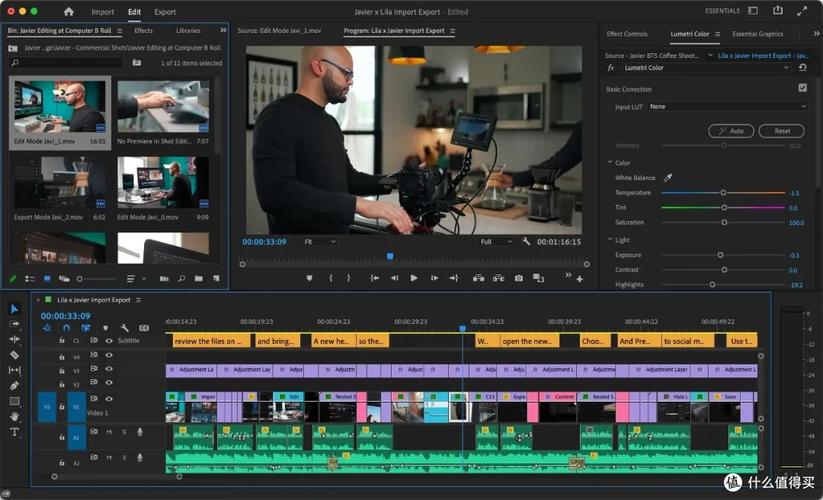Viewport: 823px width, 500px height.
Task: Open the Fit zoom level dropdown
Action: [x=320, y=241]
